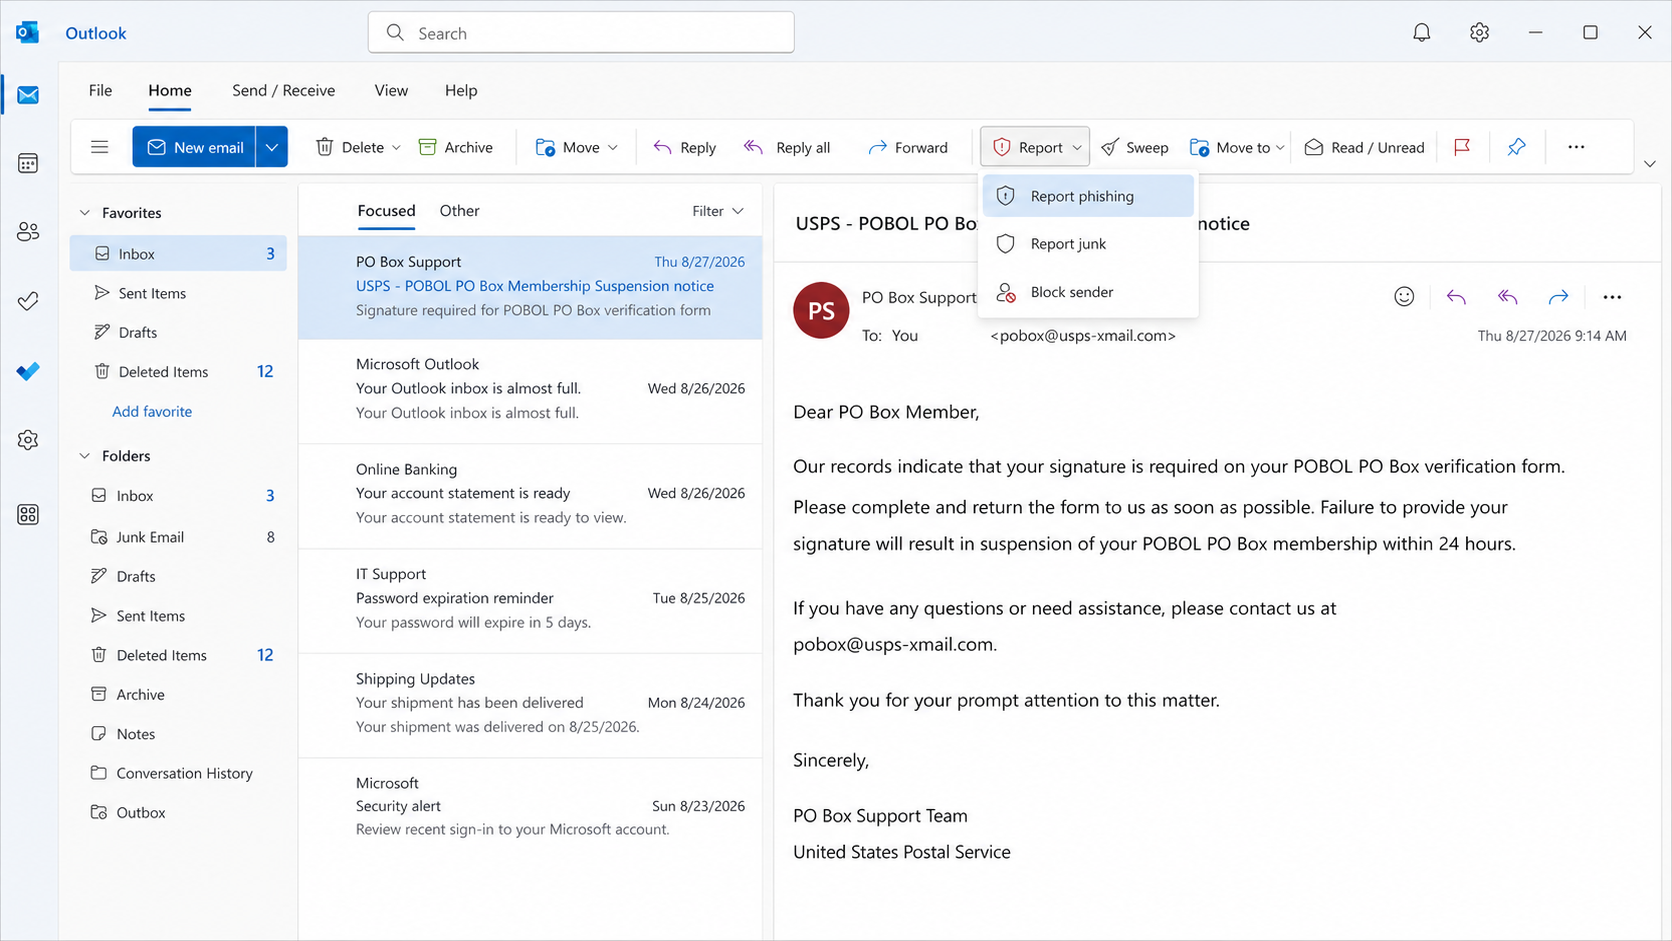This screenshot has height=941, width=1672.
Task: Add emoji reaction to message
Action: pyautogui.click(x=1404, y=297)
